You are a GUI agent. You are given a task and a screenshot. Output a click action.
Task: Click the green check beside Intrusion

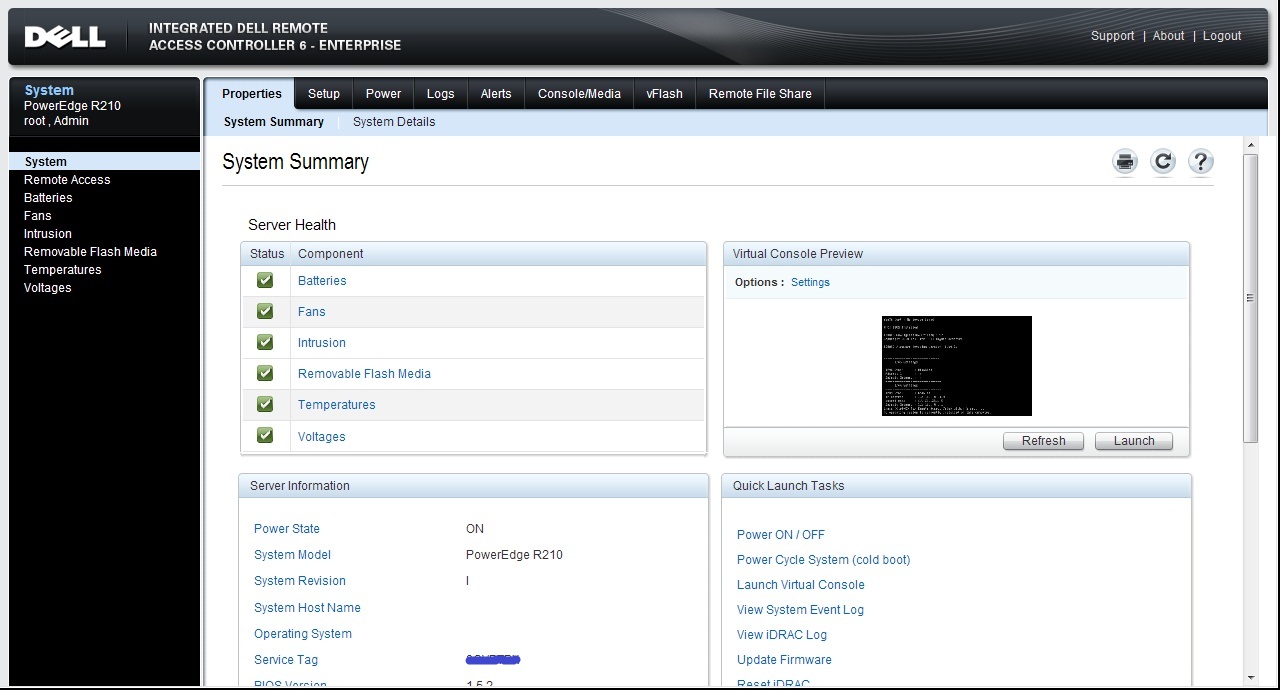click(265, 342)
